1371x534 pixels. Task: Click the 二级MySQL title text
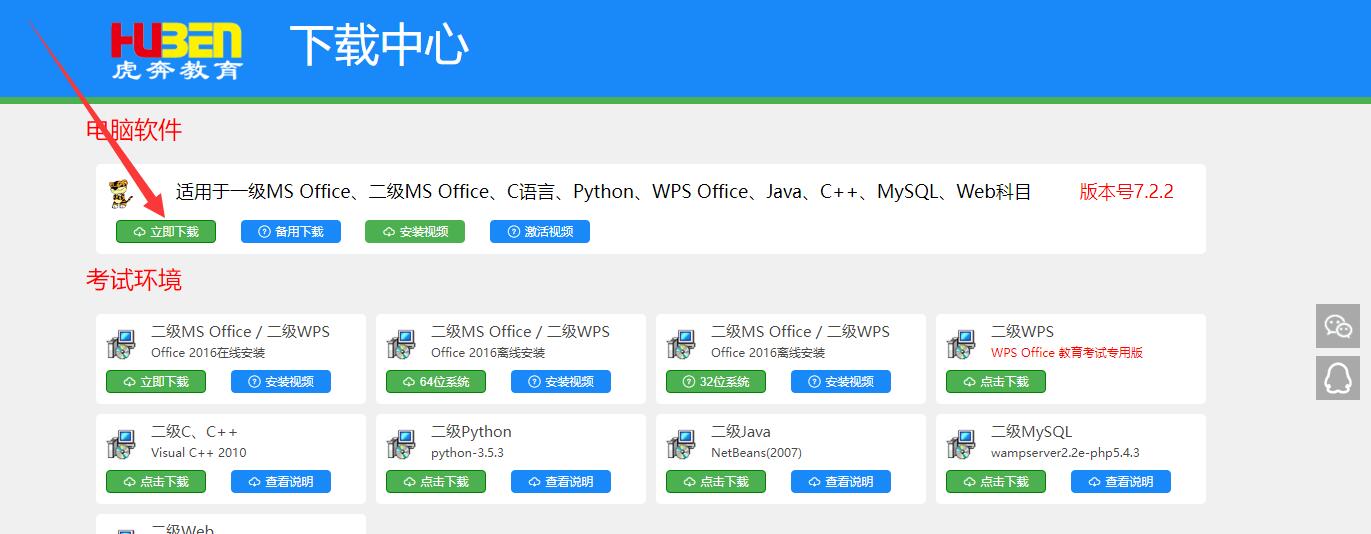(1031, 432)
